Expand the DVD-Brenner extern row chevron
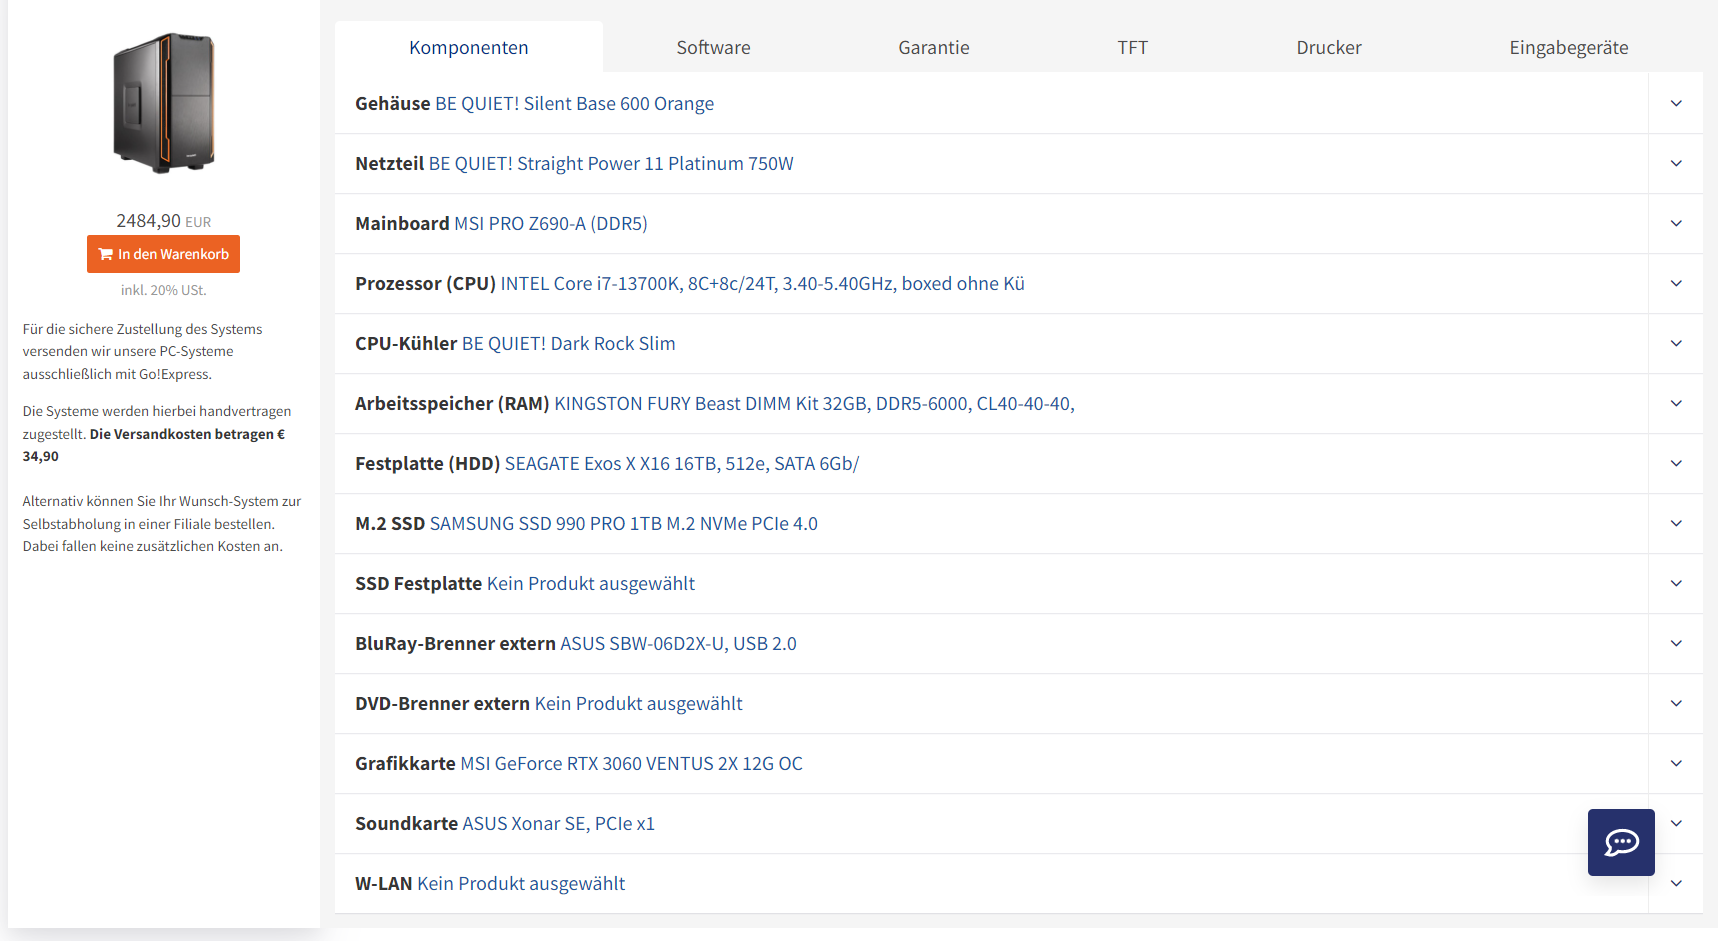Image resolution: width=1725 pixels, height=941 pixels. [1676, 703]
